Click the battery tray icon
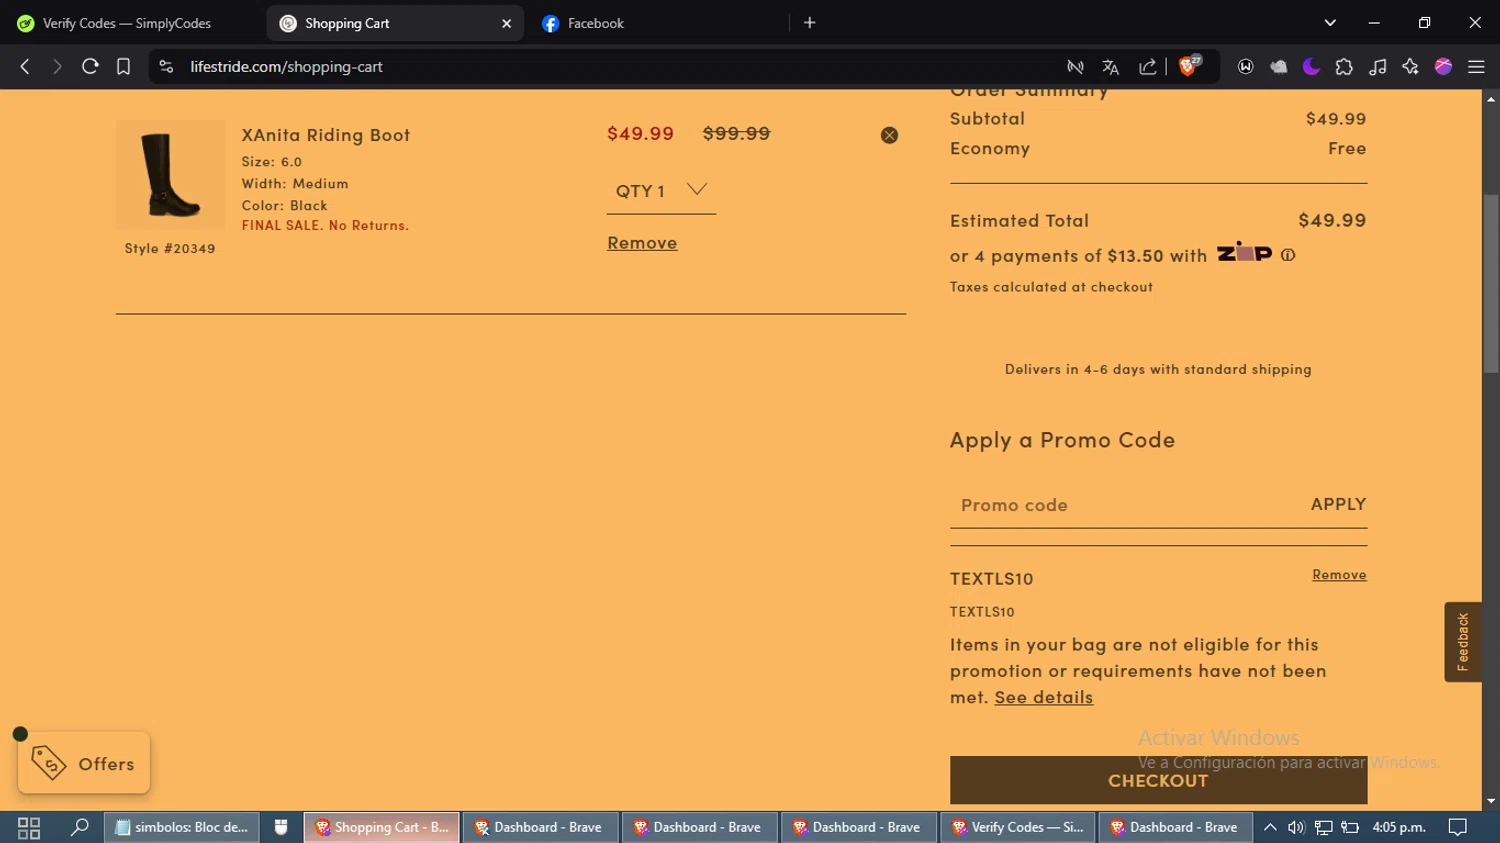The image size is (1500, 843). [x=1350, y=827]
